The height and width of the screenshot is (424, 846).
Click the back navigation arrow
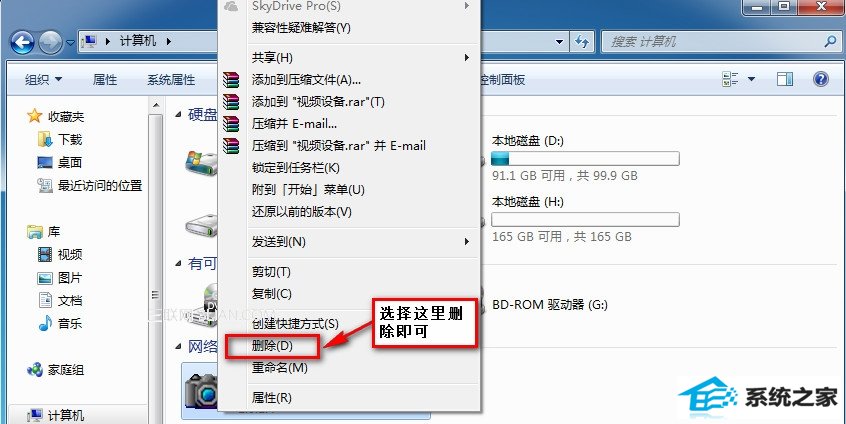pos(23,42)
